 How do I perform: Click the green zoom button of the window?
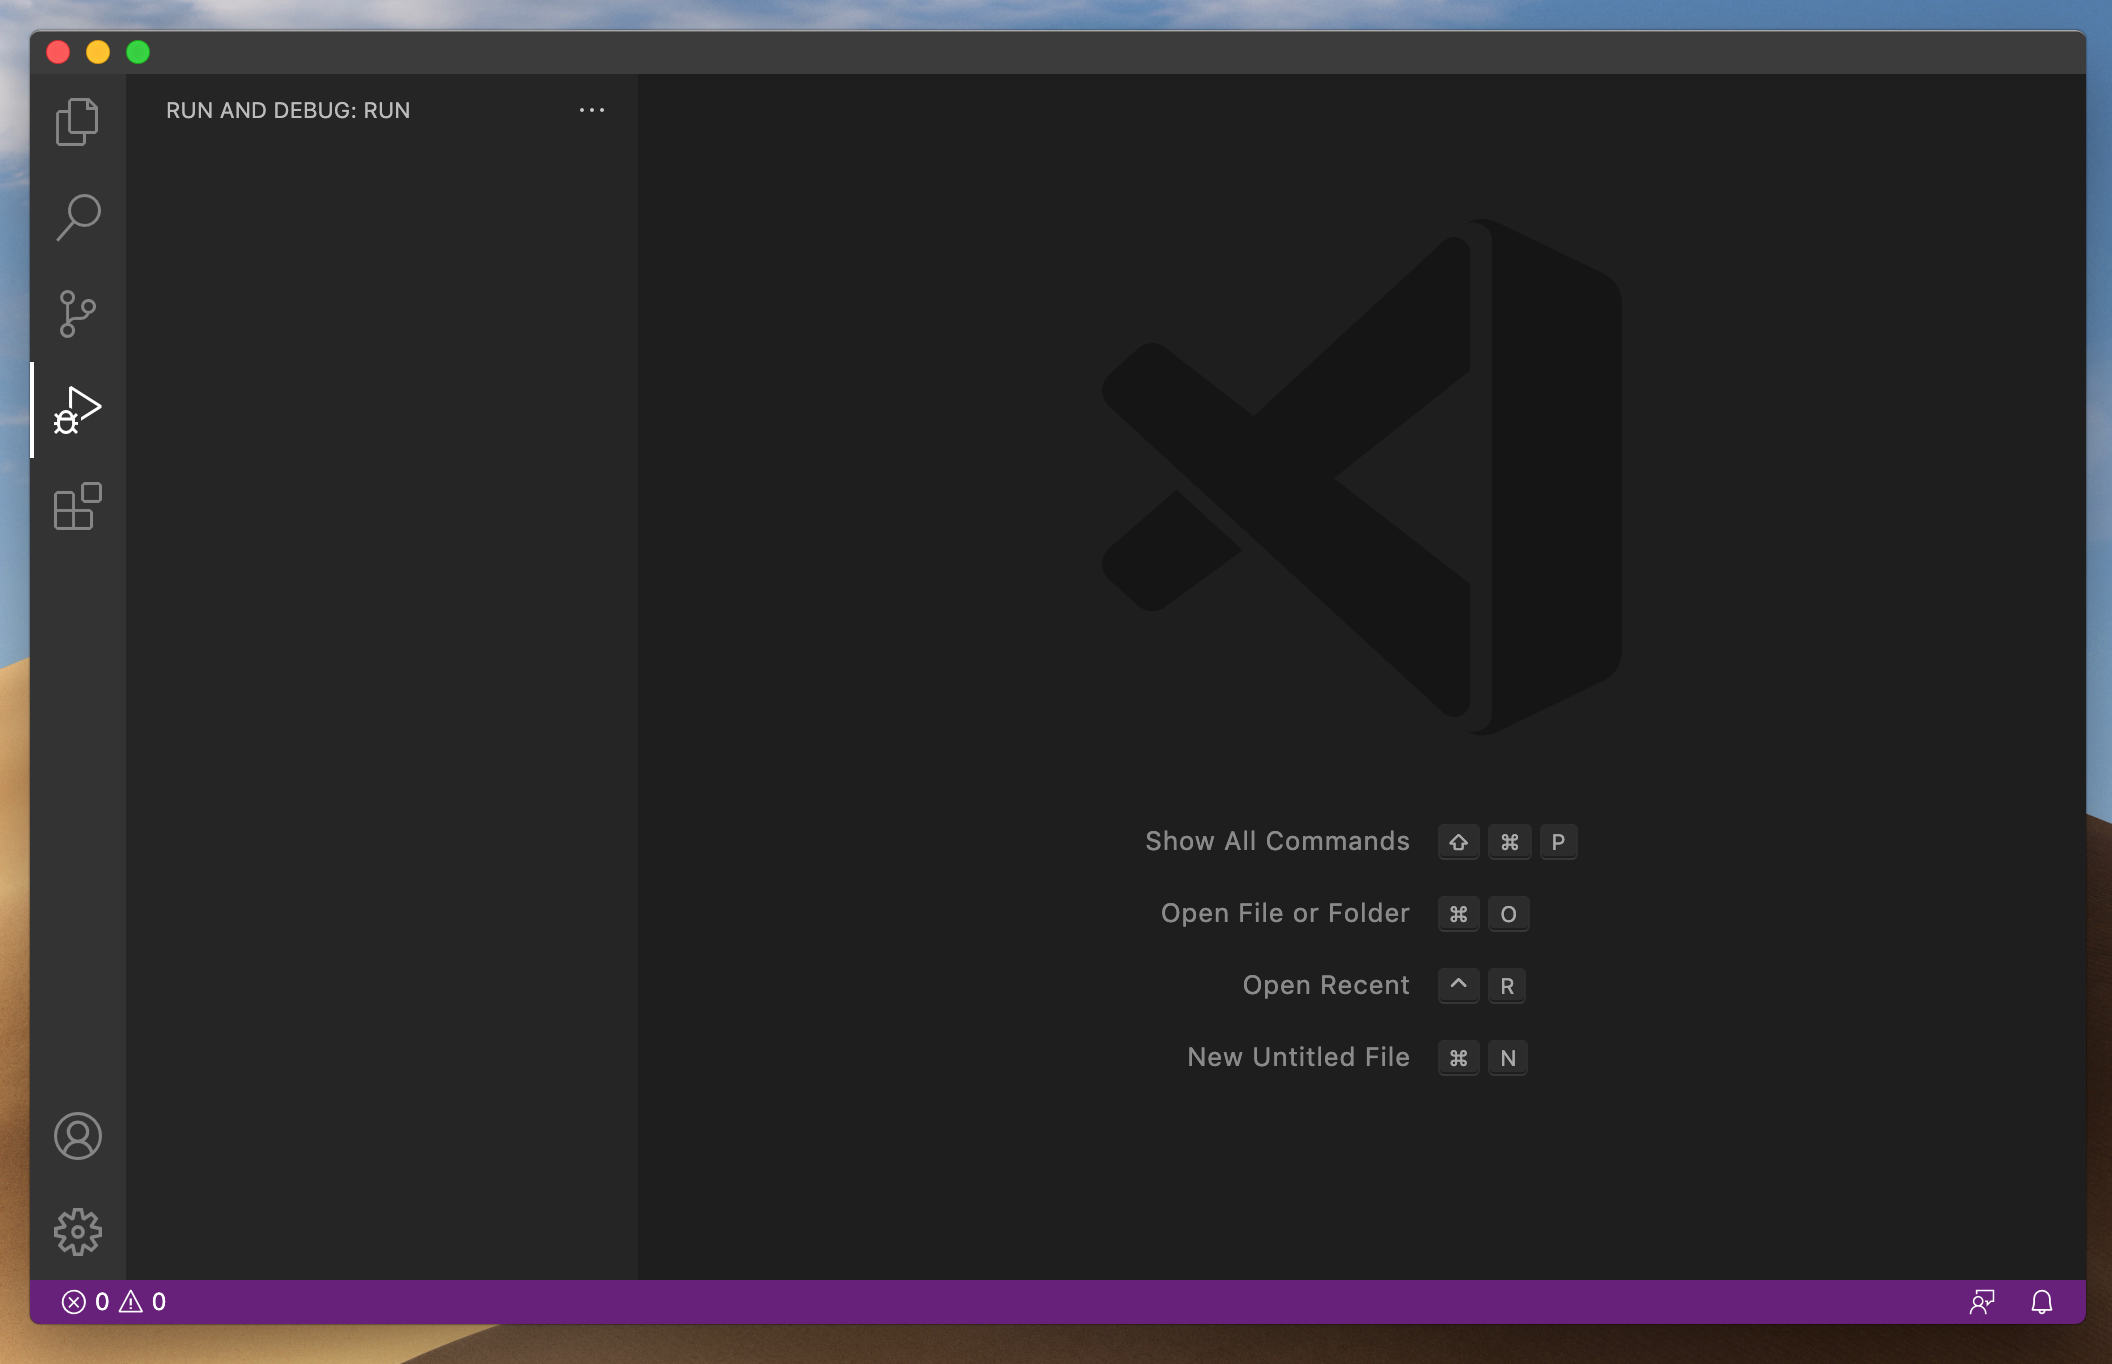tap(137, 52)
